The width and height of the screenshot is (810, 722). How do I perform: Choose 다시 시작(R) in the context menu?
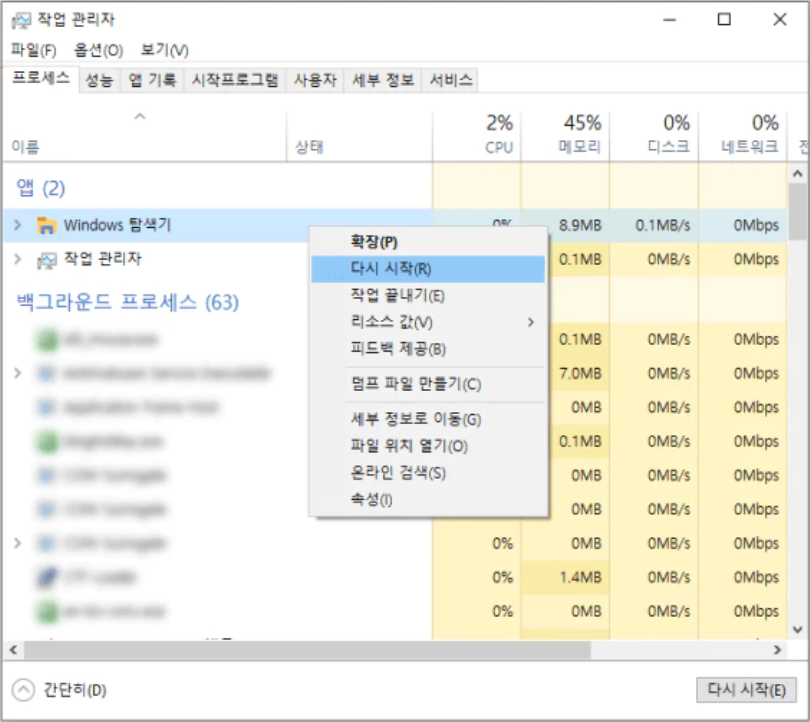tap(428, 269)
